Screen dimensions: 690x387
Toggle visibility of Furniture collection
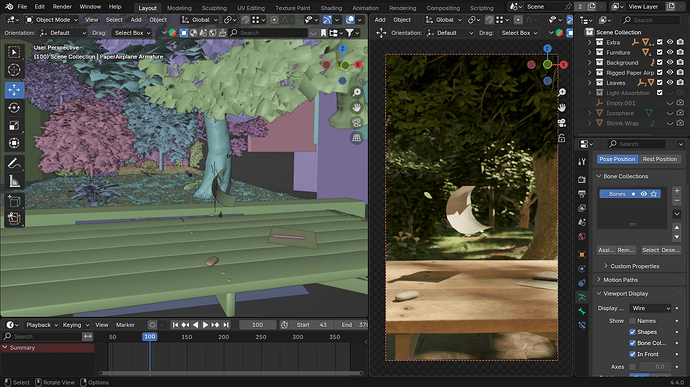coord(670,52)
